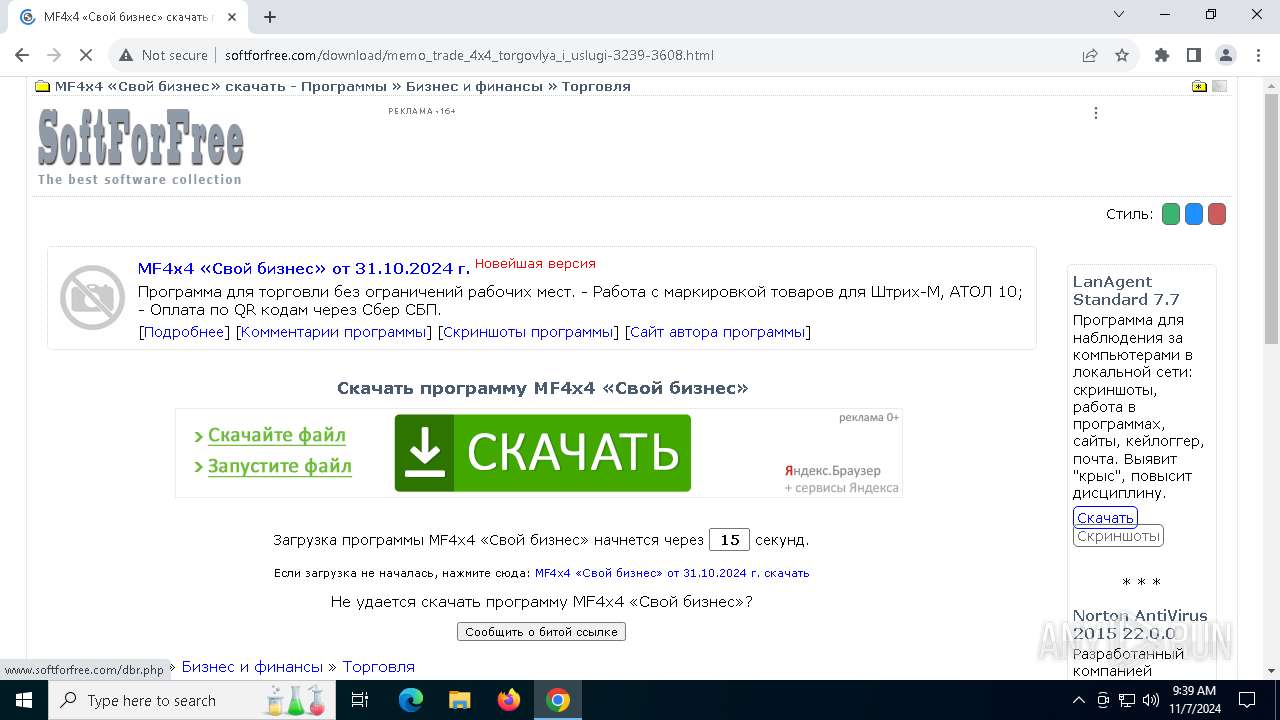The width and height of the screenshot is (1280, 720).
Task: Toggle the browser side panel
Action: (x=1194, y=55)
